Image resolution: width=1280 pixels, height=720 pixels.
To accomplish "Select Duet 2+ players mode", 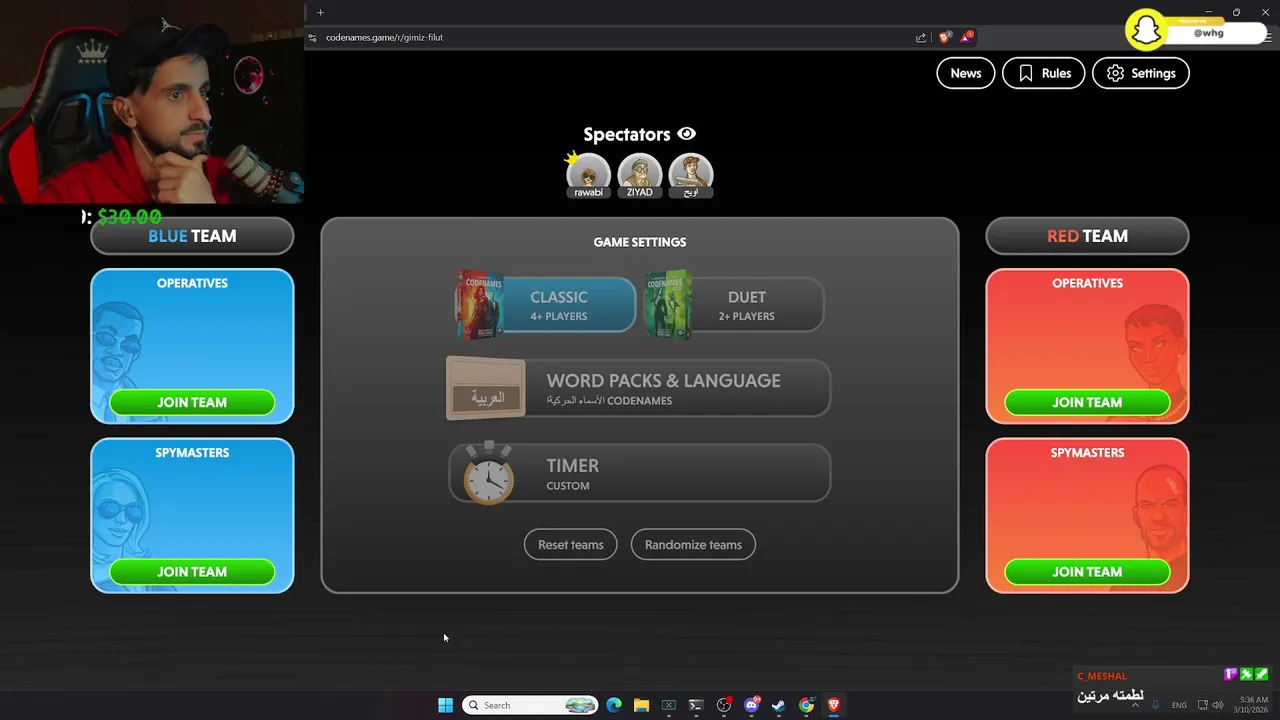I will point(735,305).
